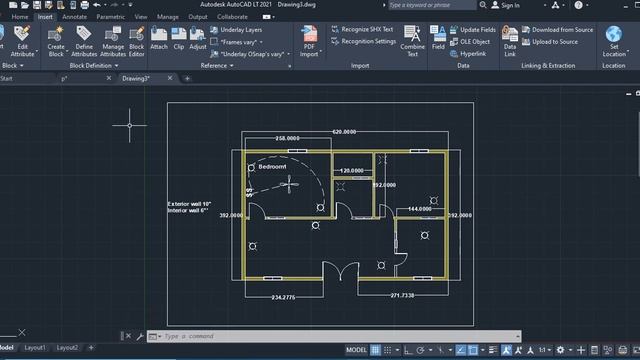Viewport: 640px width, 360px height.
Task: Open the Output ribbon tab
Action: coord(198,17)
